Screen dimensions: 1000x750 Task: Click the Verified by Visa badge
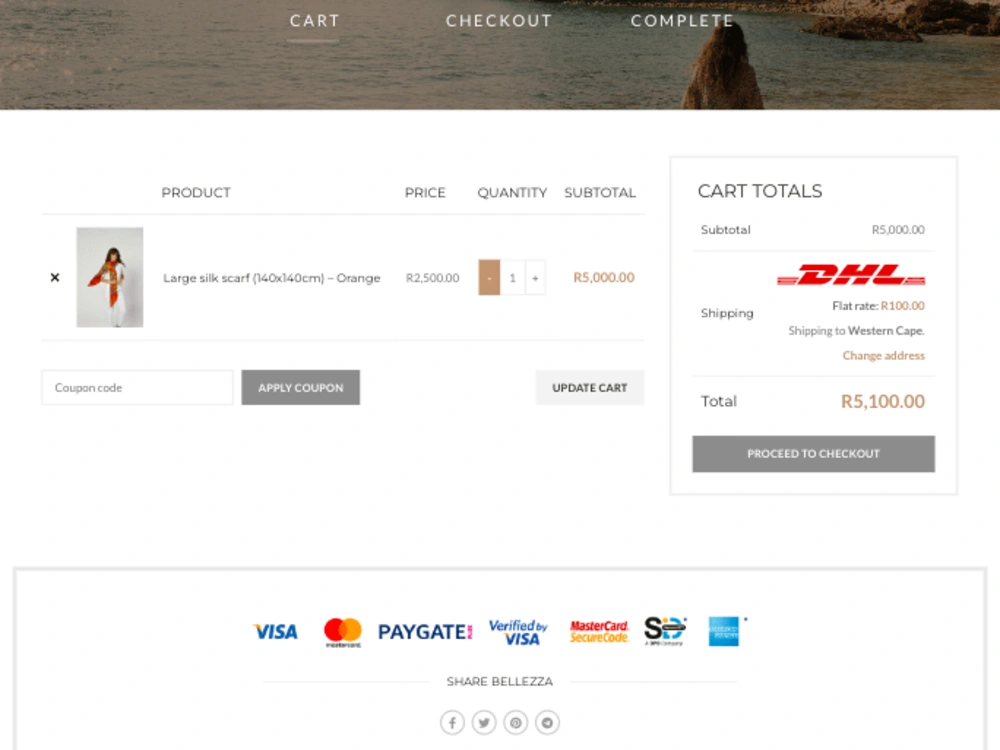(518, 631)
